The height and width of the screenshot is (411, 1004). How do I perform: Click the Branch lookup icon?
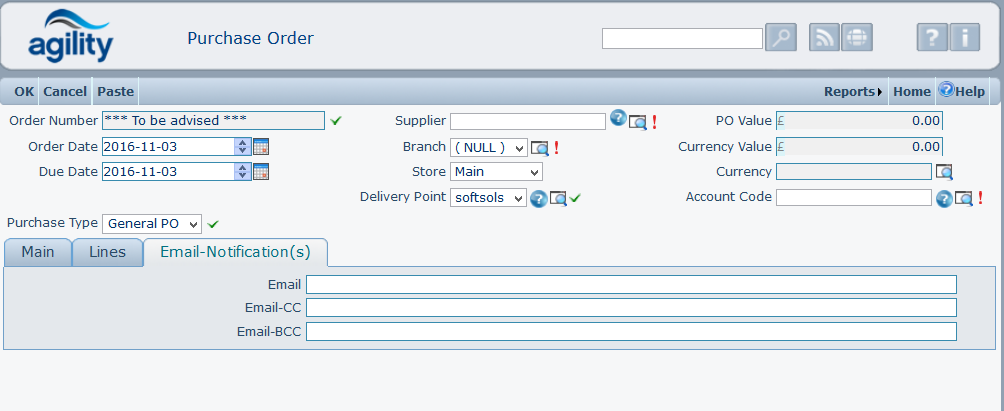tap(540, 148)
